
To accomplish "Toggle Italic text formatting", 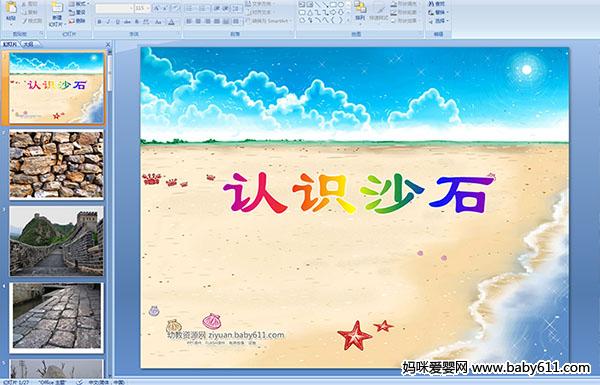I will pyautogui.click(x=108, y=22).
